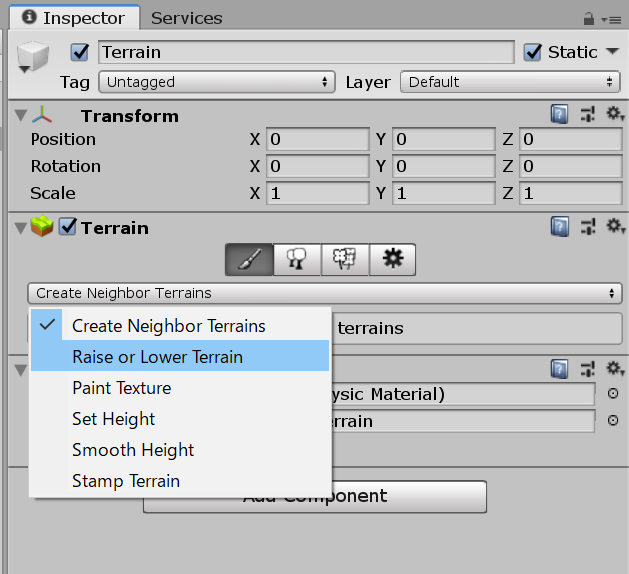629x574 pixels.
Task: Select Paint Texture from the list
Action: [122, 388]
